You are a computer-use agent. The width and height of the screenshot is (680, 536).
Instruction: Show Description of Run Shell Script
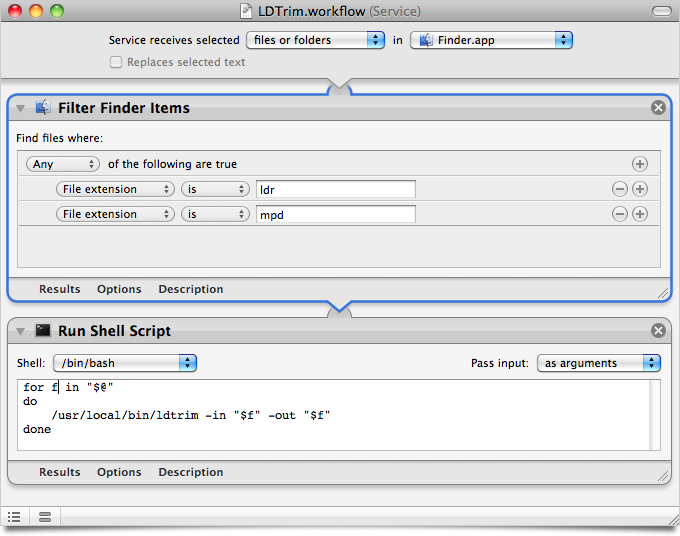coord(191,472)
